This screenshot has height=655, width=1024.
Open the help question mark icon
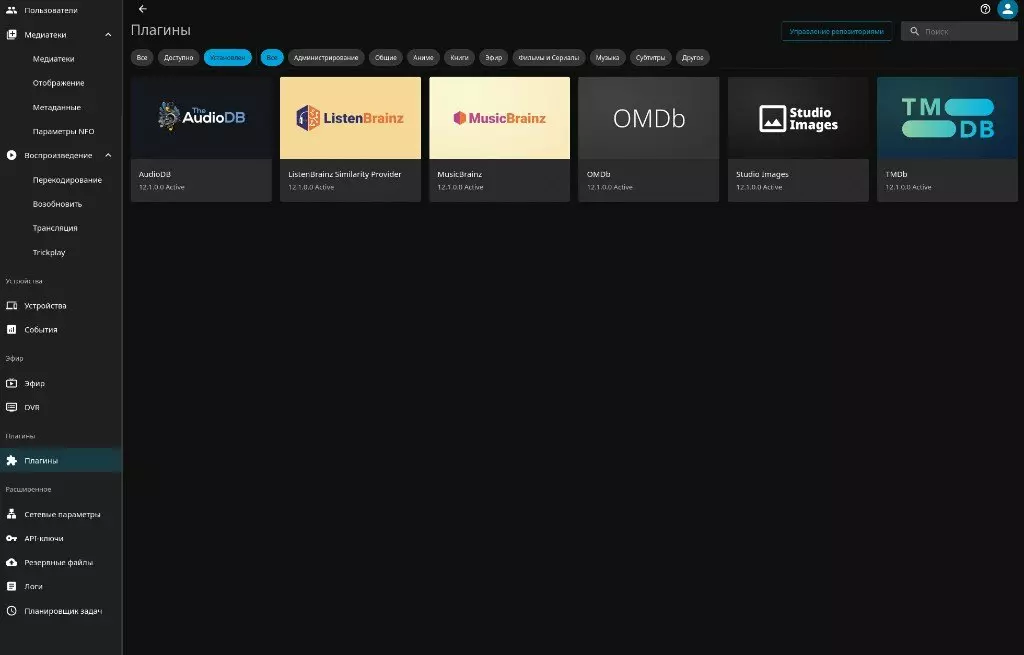coord(985,9)
